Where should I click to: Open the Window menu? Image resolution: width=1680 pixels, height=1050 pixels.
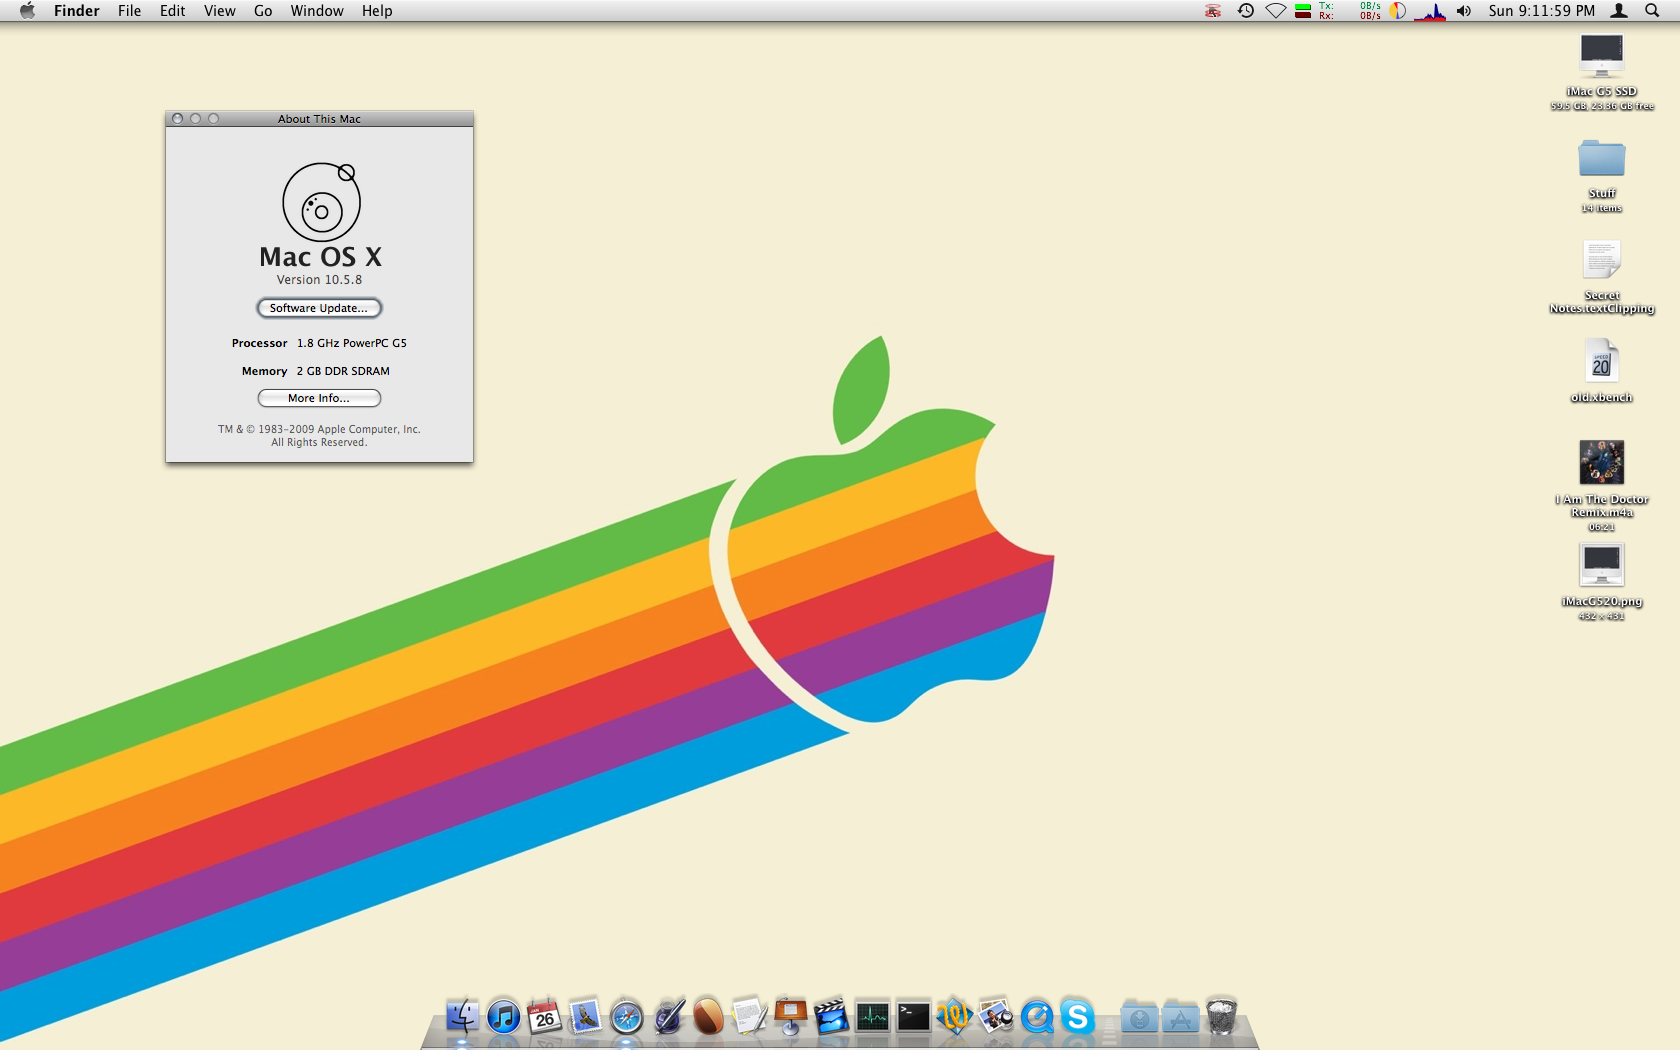tap(317, 11)
